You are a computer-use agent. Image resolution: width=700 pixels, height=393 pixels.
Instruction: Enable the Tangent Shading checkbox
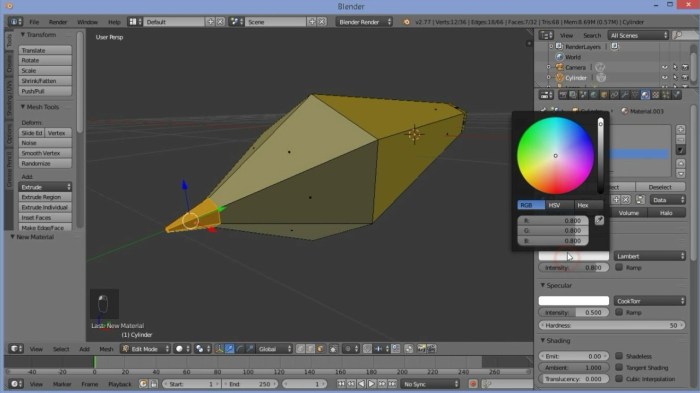pyautogui.click(x=619, y=367)
